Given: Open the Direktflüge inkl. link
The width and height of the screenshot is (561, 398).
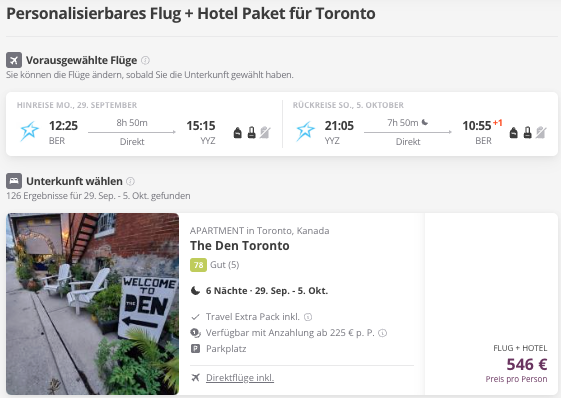Looking at the screenshot, I should [240, 378].
